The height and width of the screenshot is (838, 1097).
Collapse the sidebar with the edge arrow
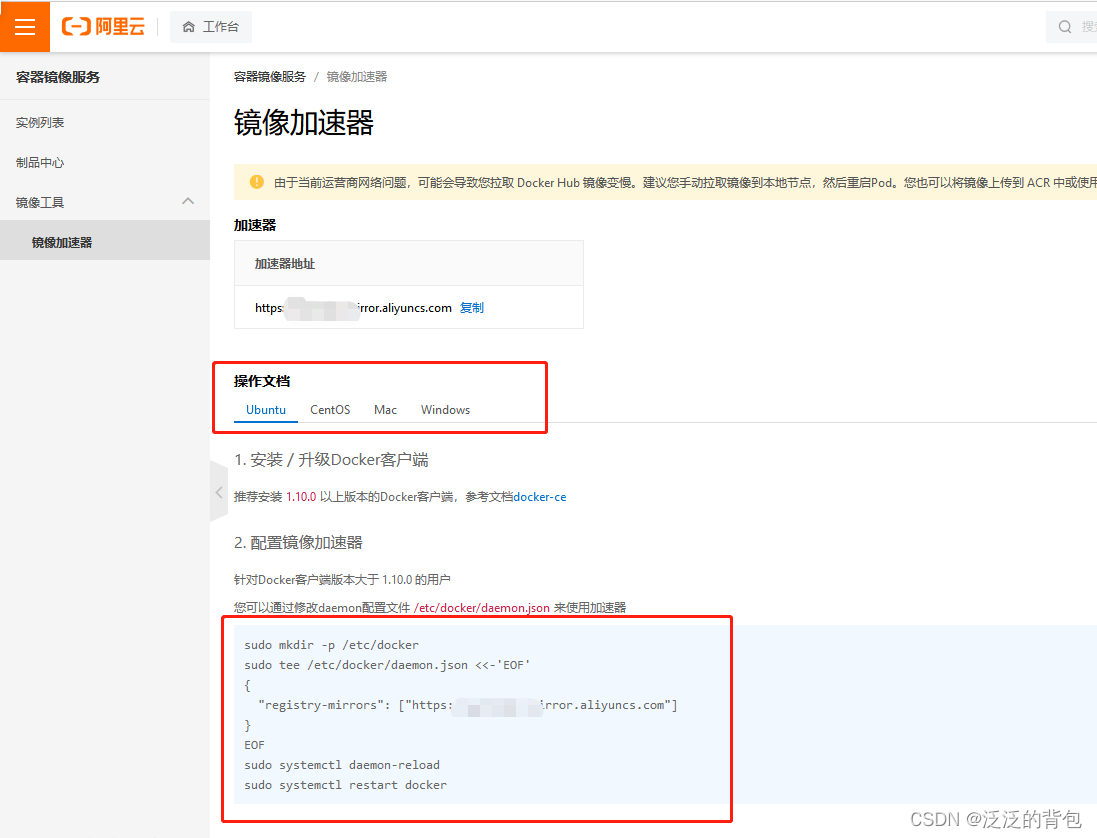219,491
